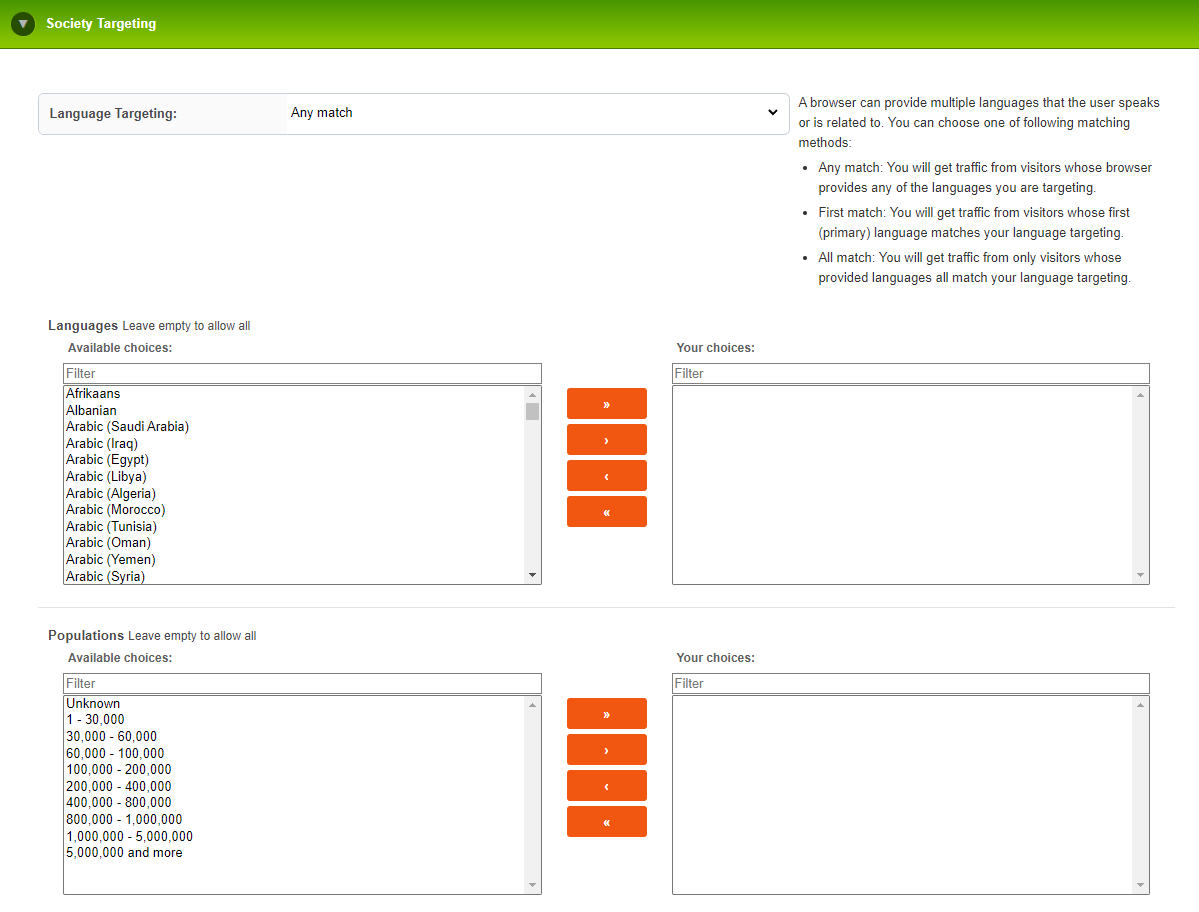Remove selected language with single left arrow

[x=606, y=475]
